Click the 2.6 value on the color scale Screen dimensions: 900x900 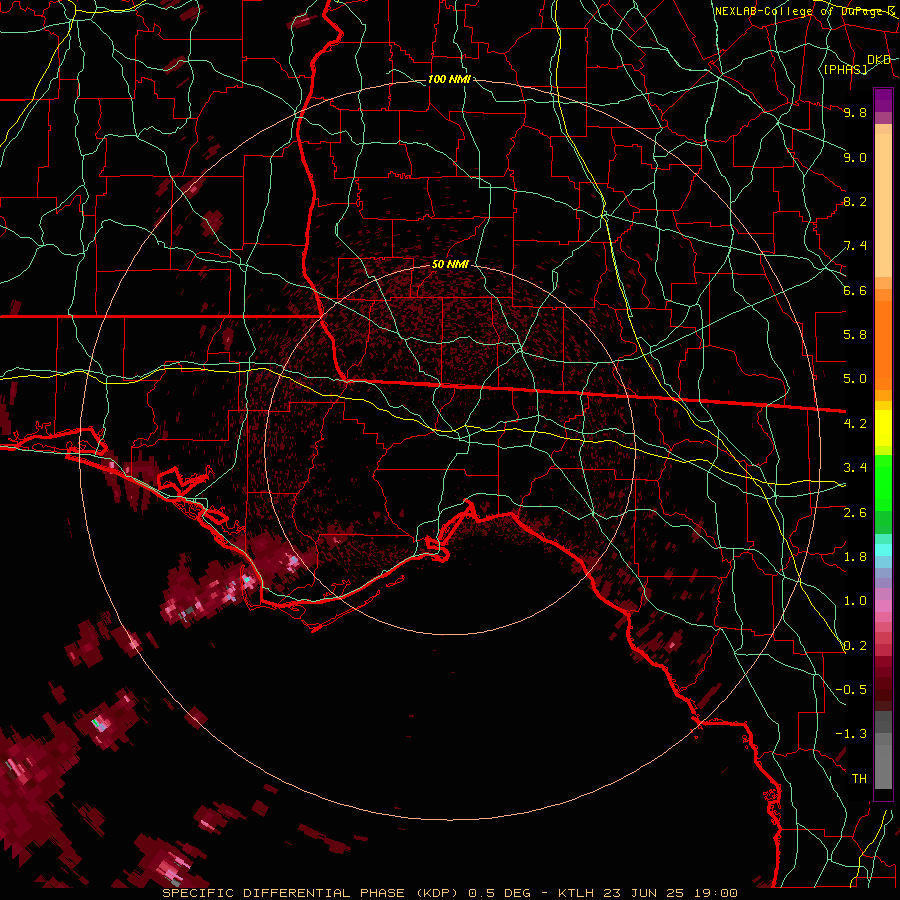(x=855, y=512)
